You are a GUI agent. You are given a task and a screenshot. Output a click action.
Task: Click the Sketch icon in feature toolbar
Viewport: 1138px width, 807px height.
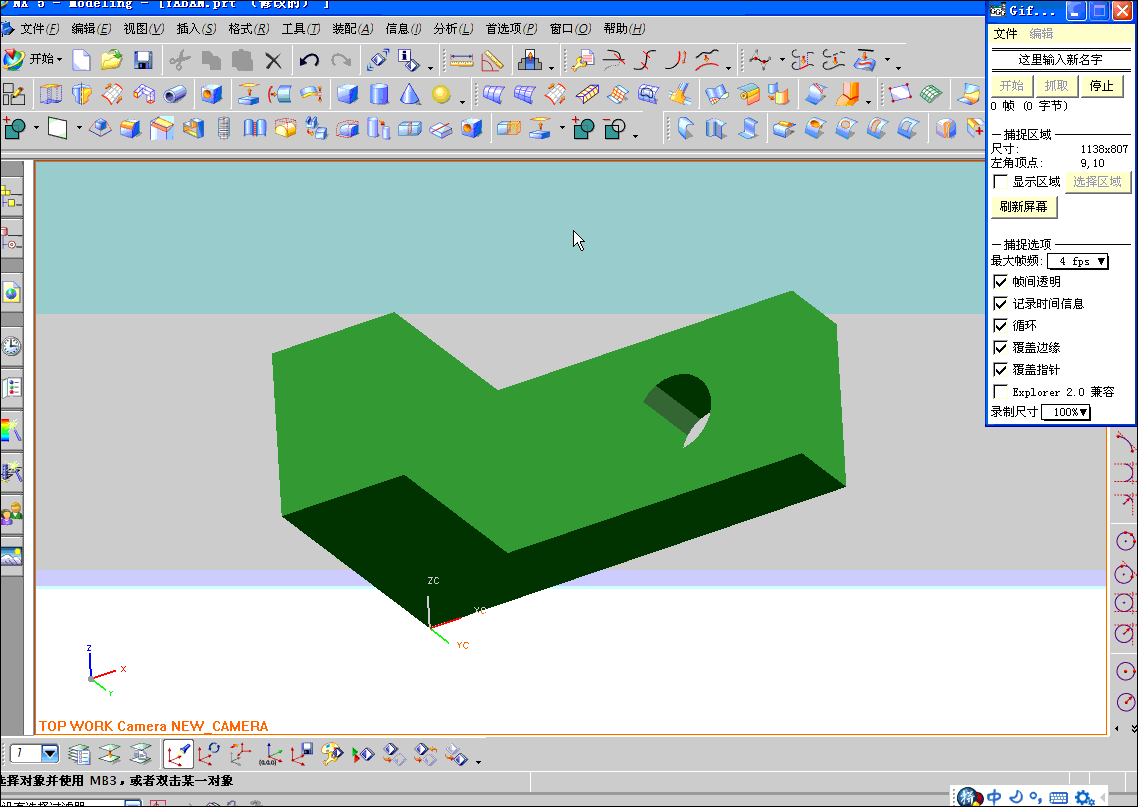tap(14, 94)
